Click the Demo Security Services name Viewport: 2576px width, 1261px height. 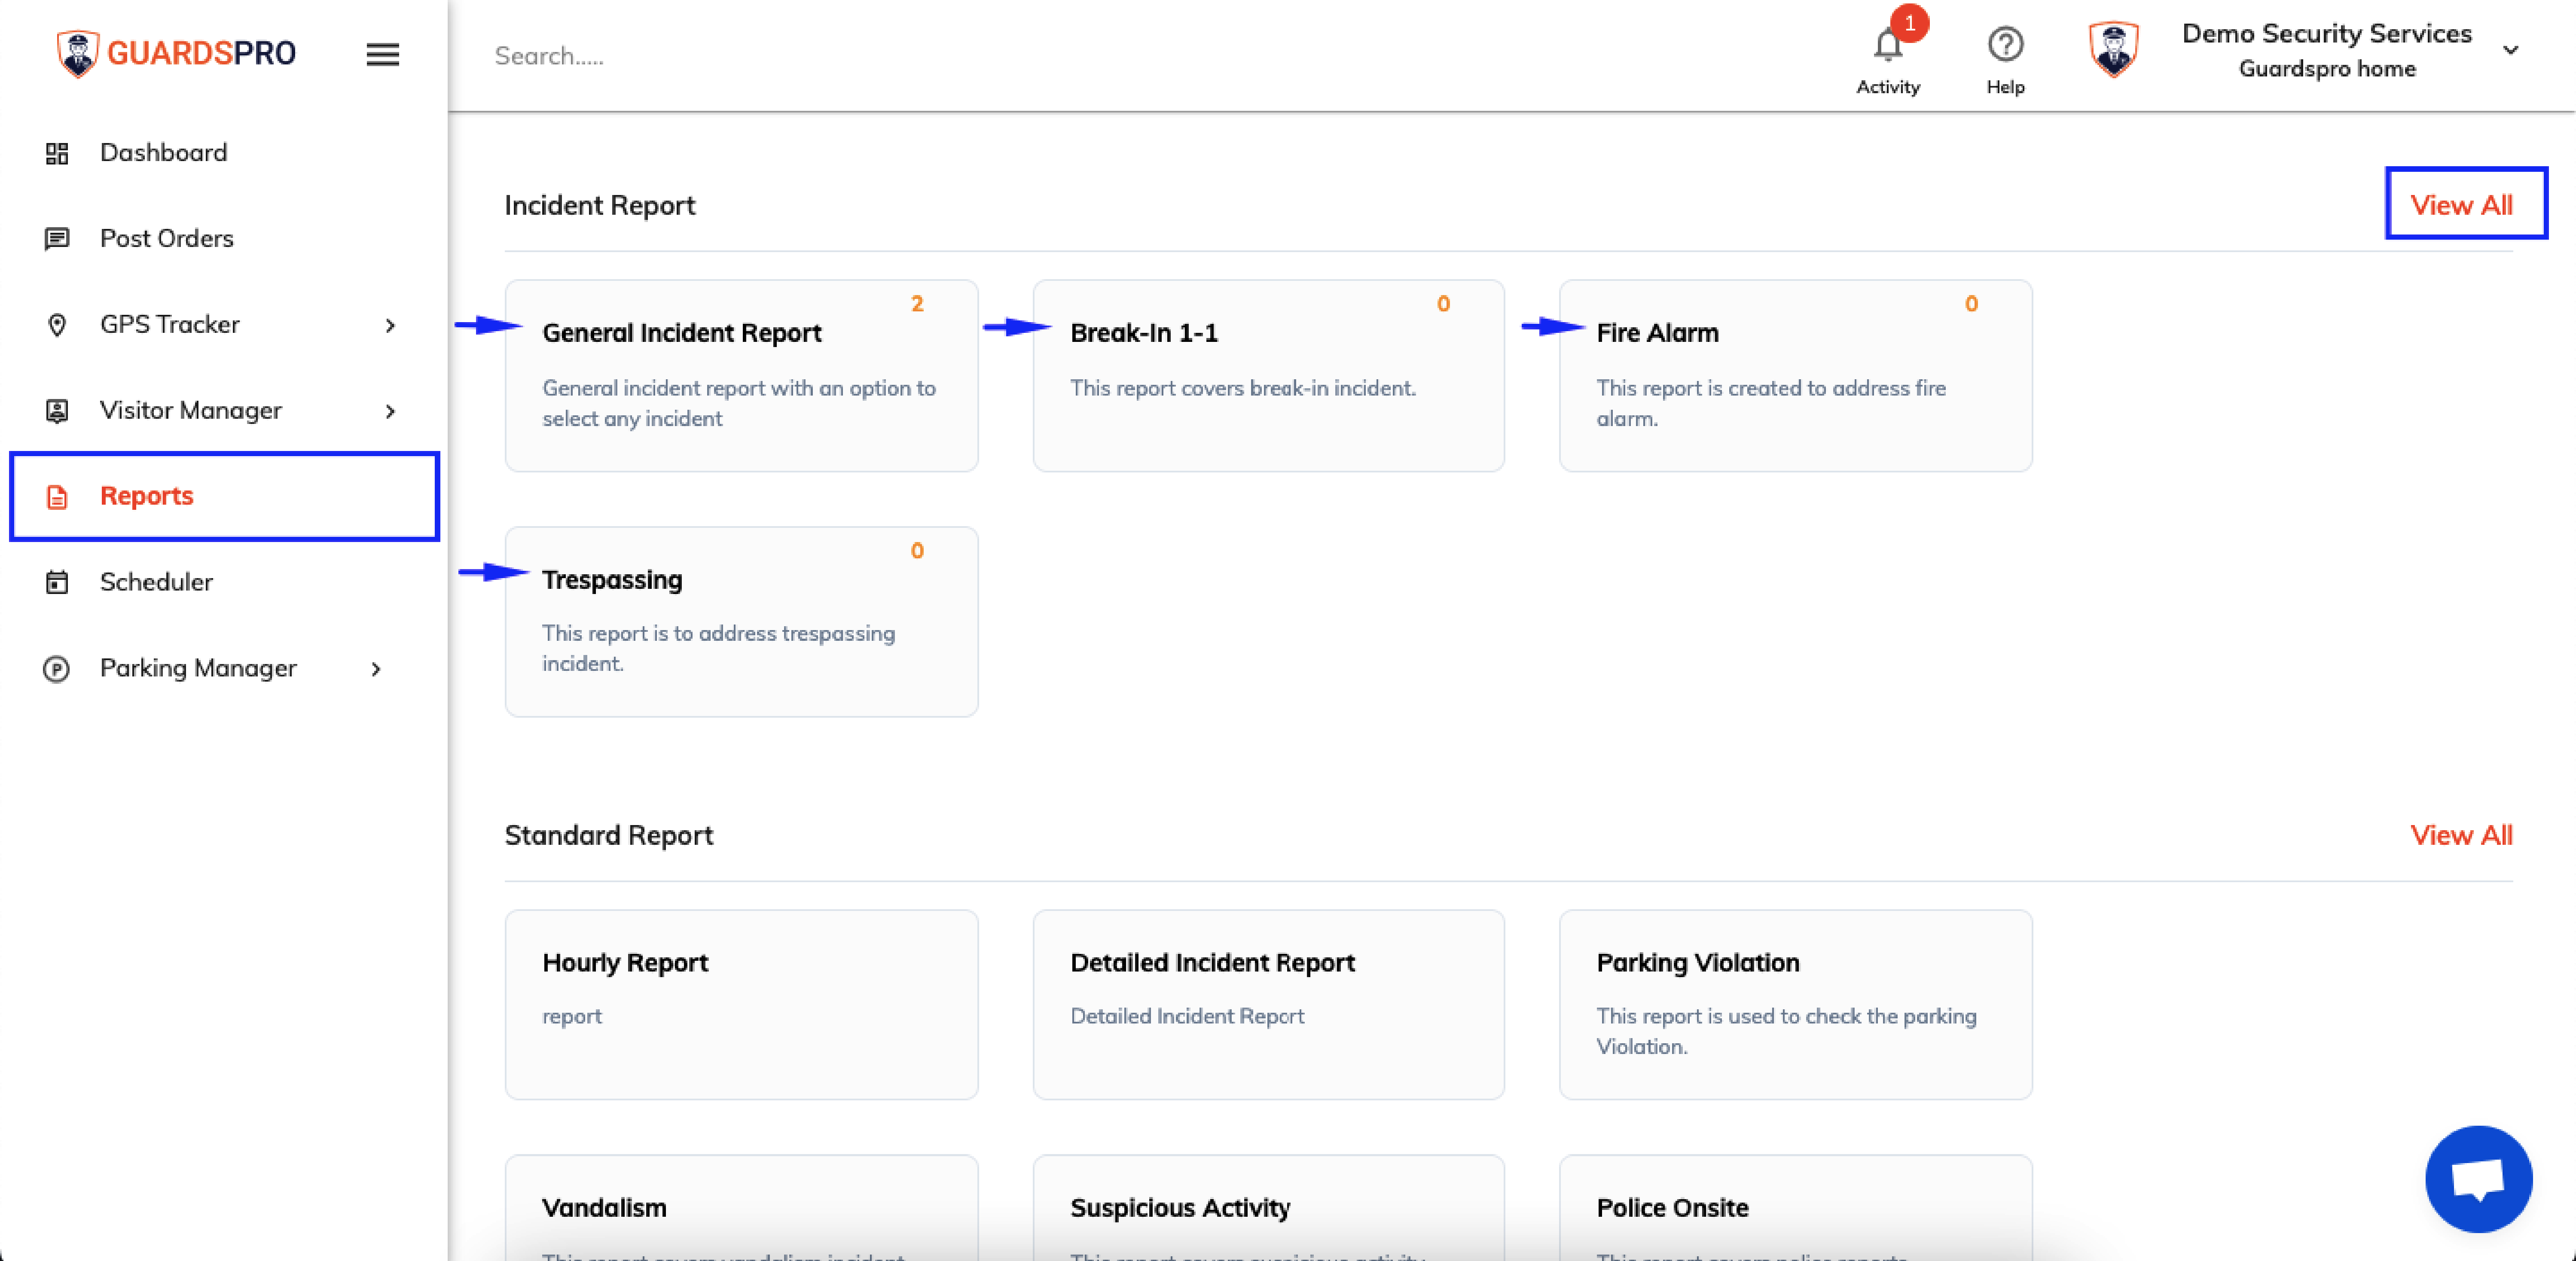pos(2326,34)
